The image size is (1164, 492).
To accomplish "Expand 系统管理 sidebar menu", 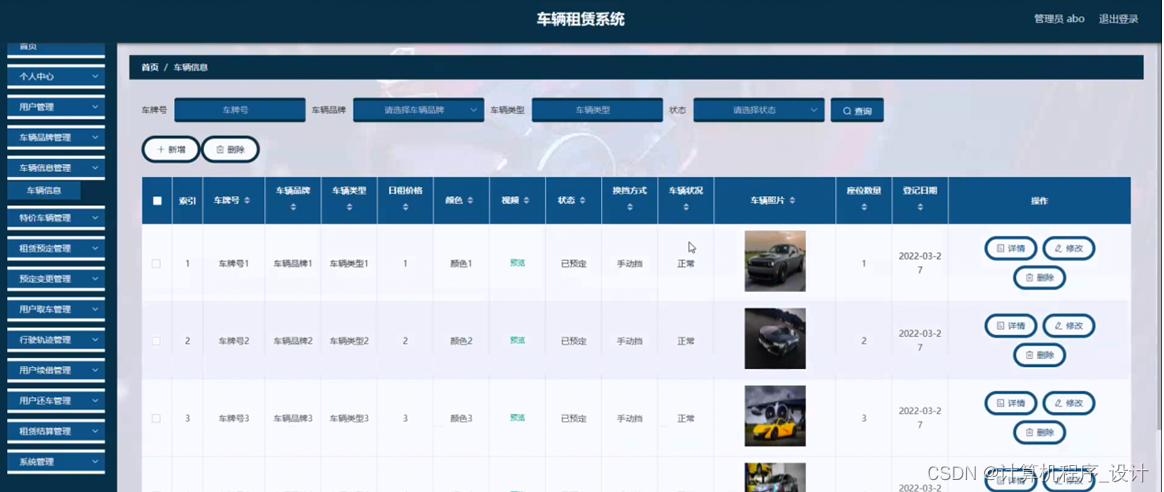I will coord(56,462).
